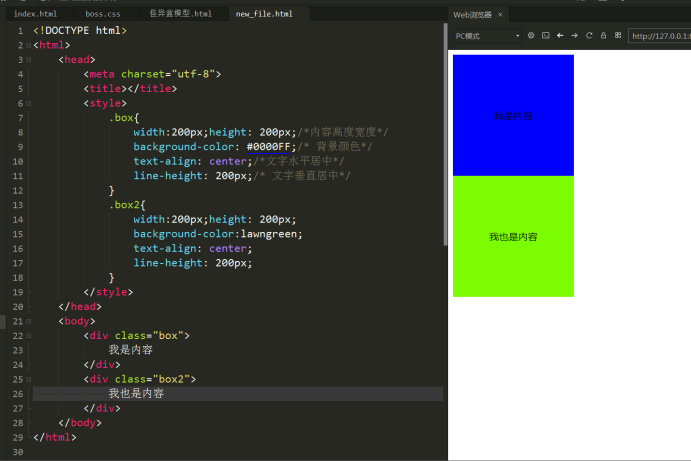Select the new_file.html tab
The image size is (691, 461).
point(264,14)
